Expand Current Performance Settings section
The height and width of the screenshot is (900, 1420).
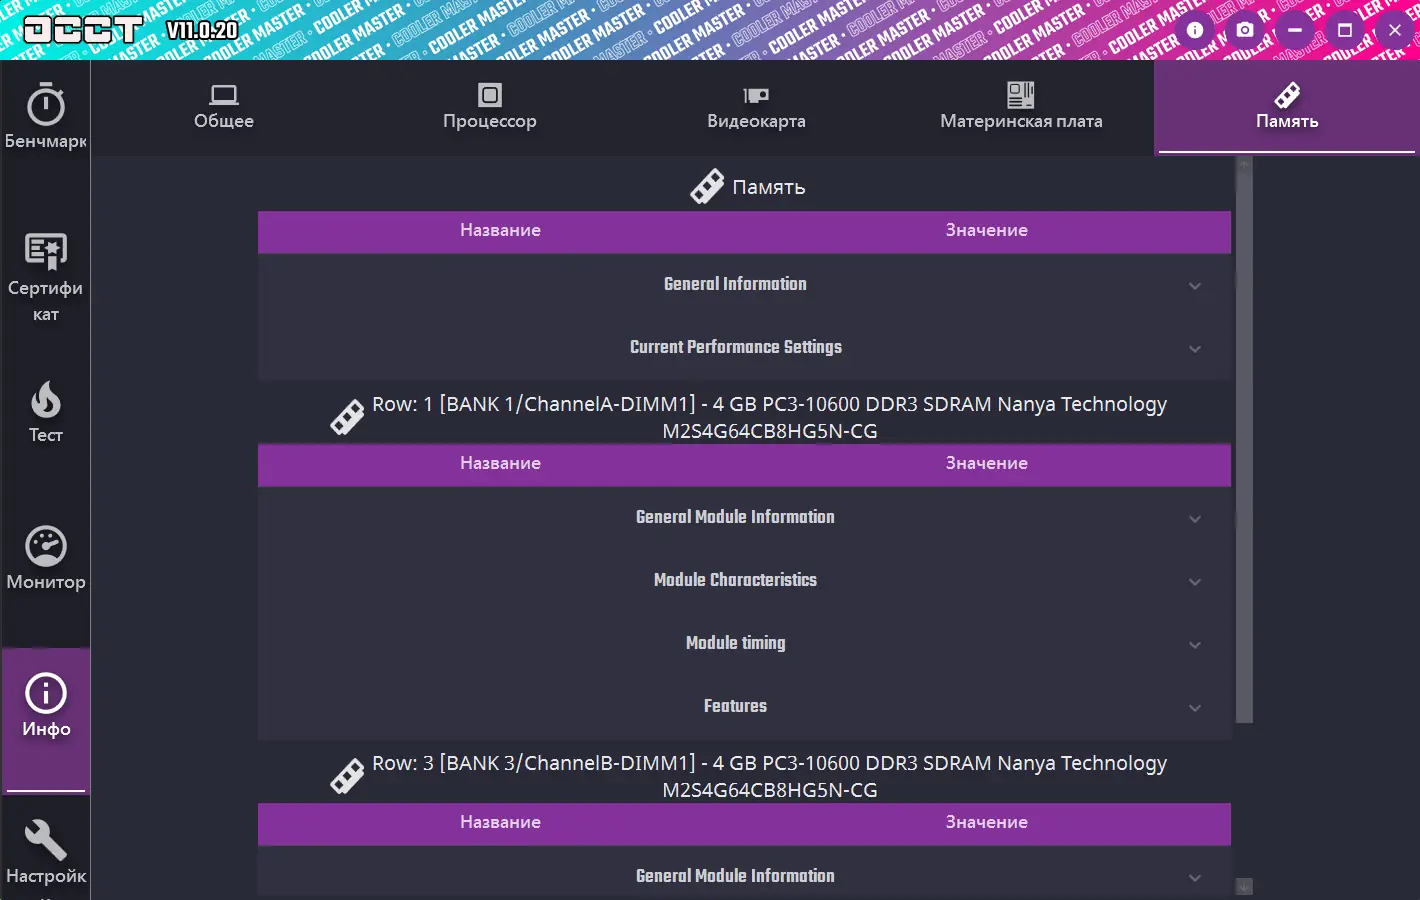(744, 348)
